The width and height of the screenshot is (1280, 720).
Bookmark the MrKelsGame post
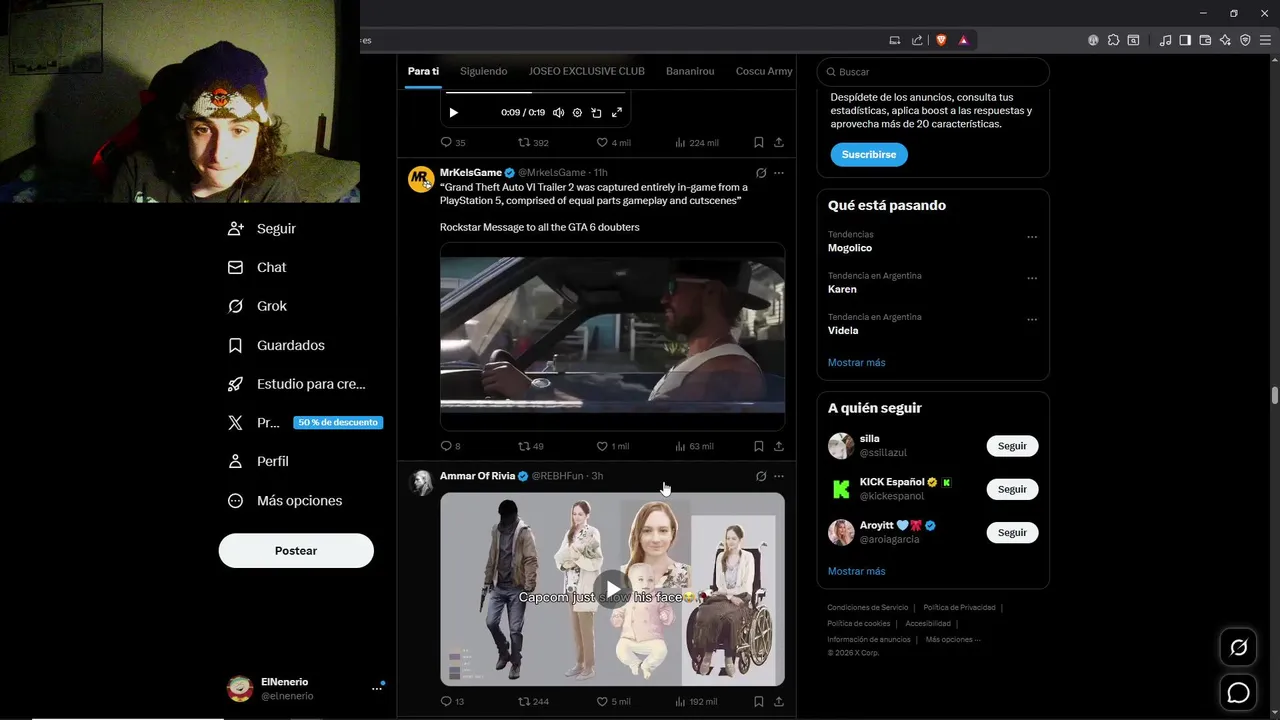click(x=759, y=446)
